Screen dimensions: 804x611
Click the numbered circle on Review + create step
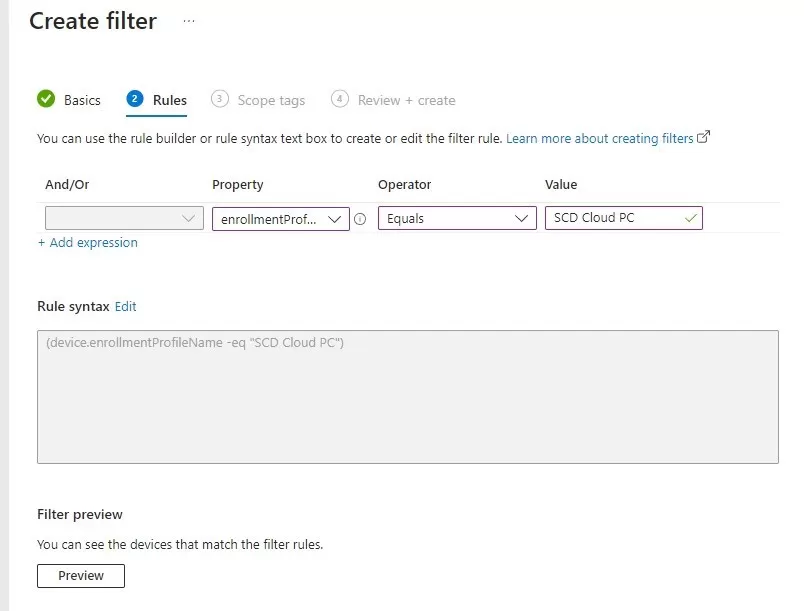(340, 99)
